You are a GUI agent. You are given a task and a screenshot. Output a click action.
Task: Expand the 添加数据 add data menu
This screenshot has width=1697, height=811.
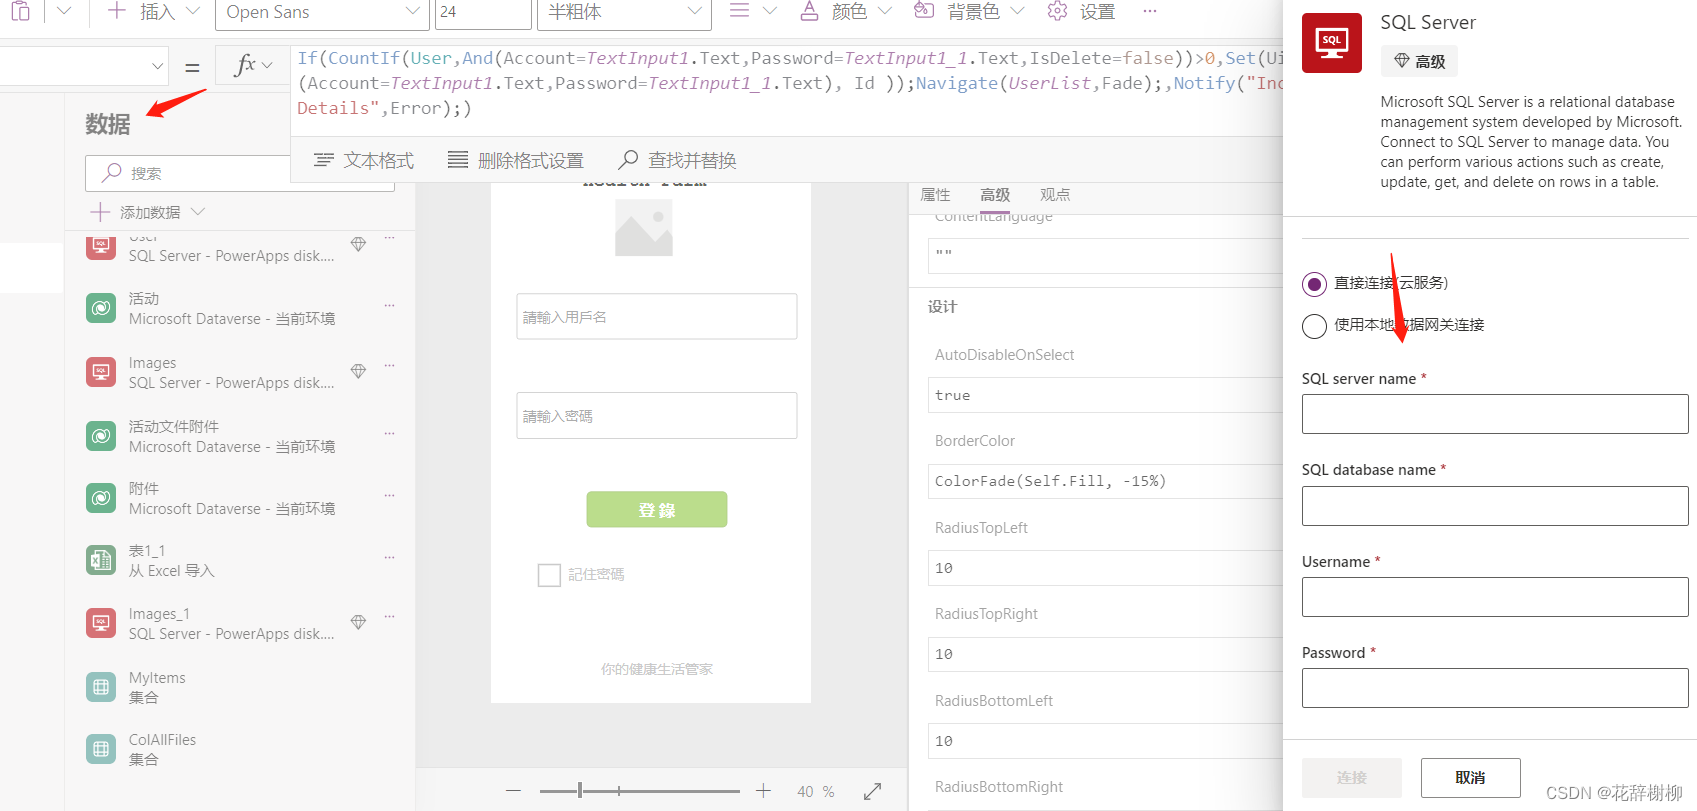(x=147, y=212)
